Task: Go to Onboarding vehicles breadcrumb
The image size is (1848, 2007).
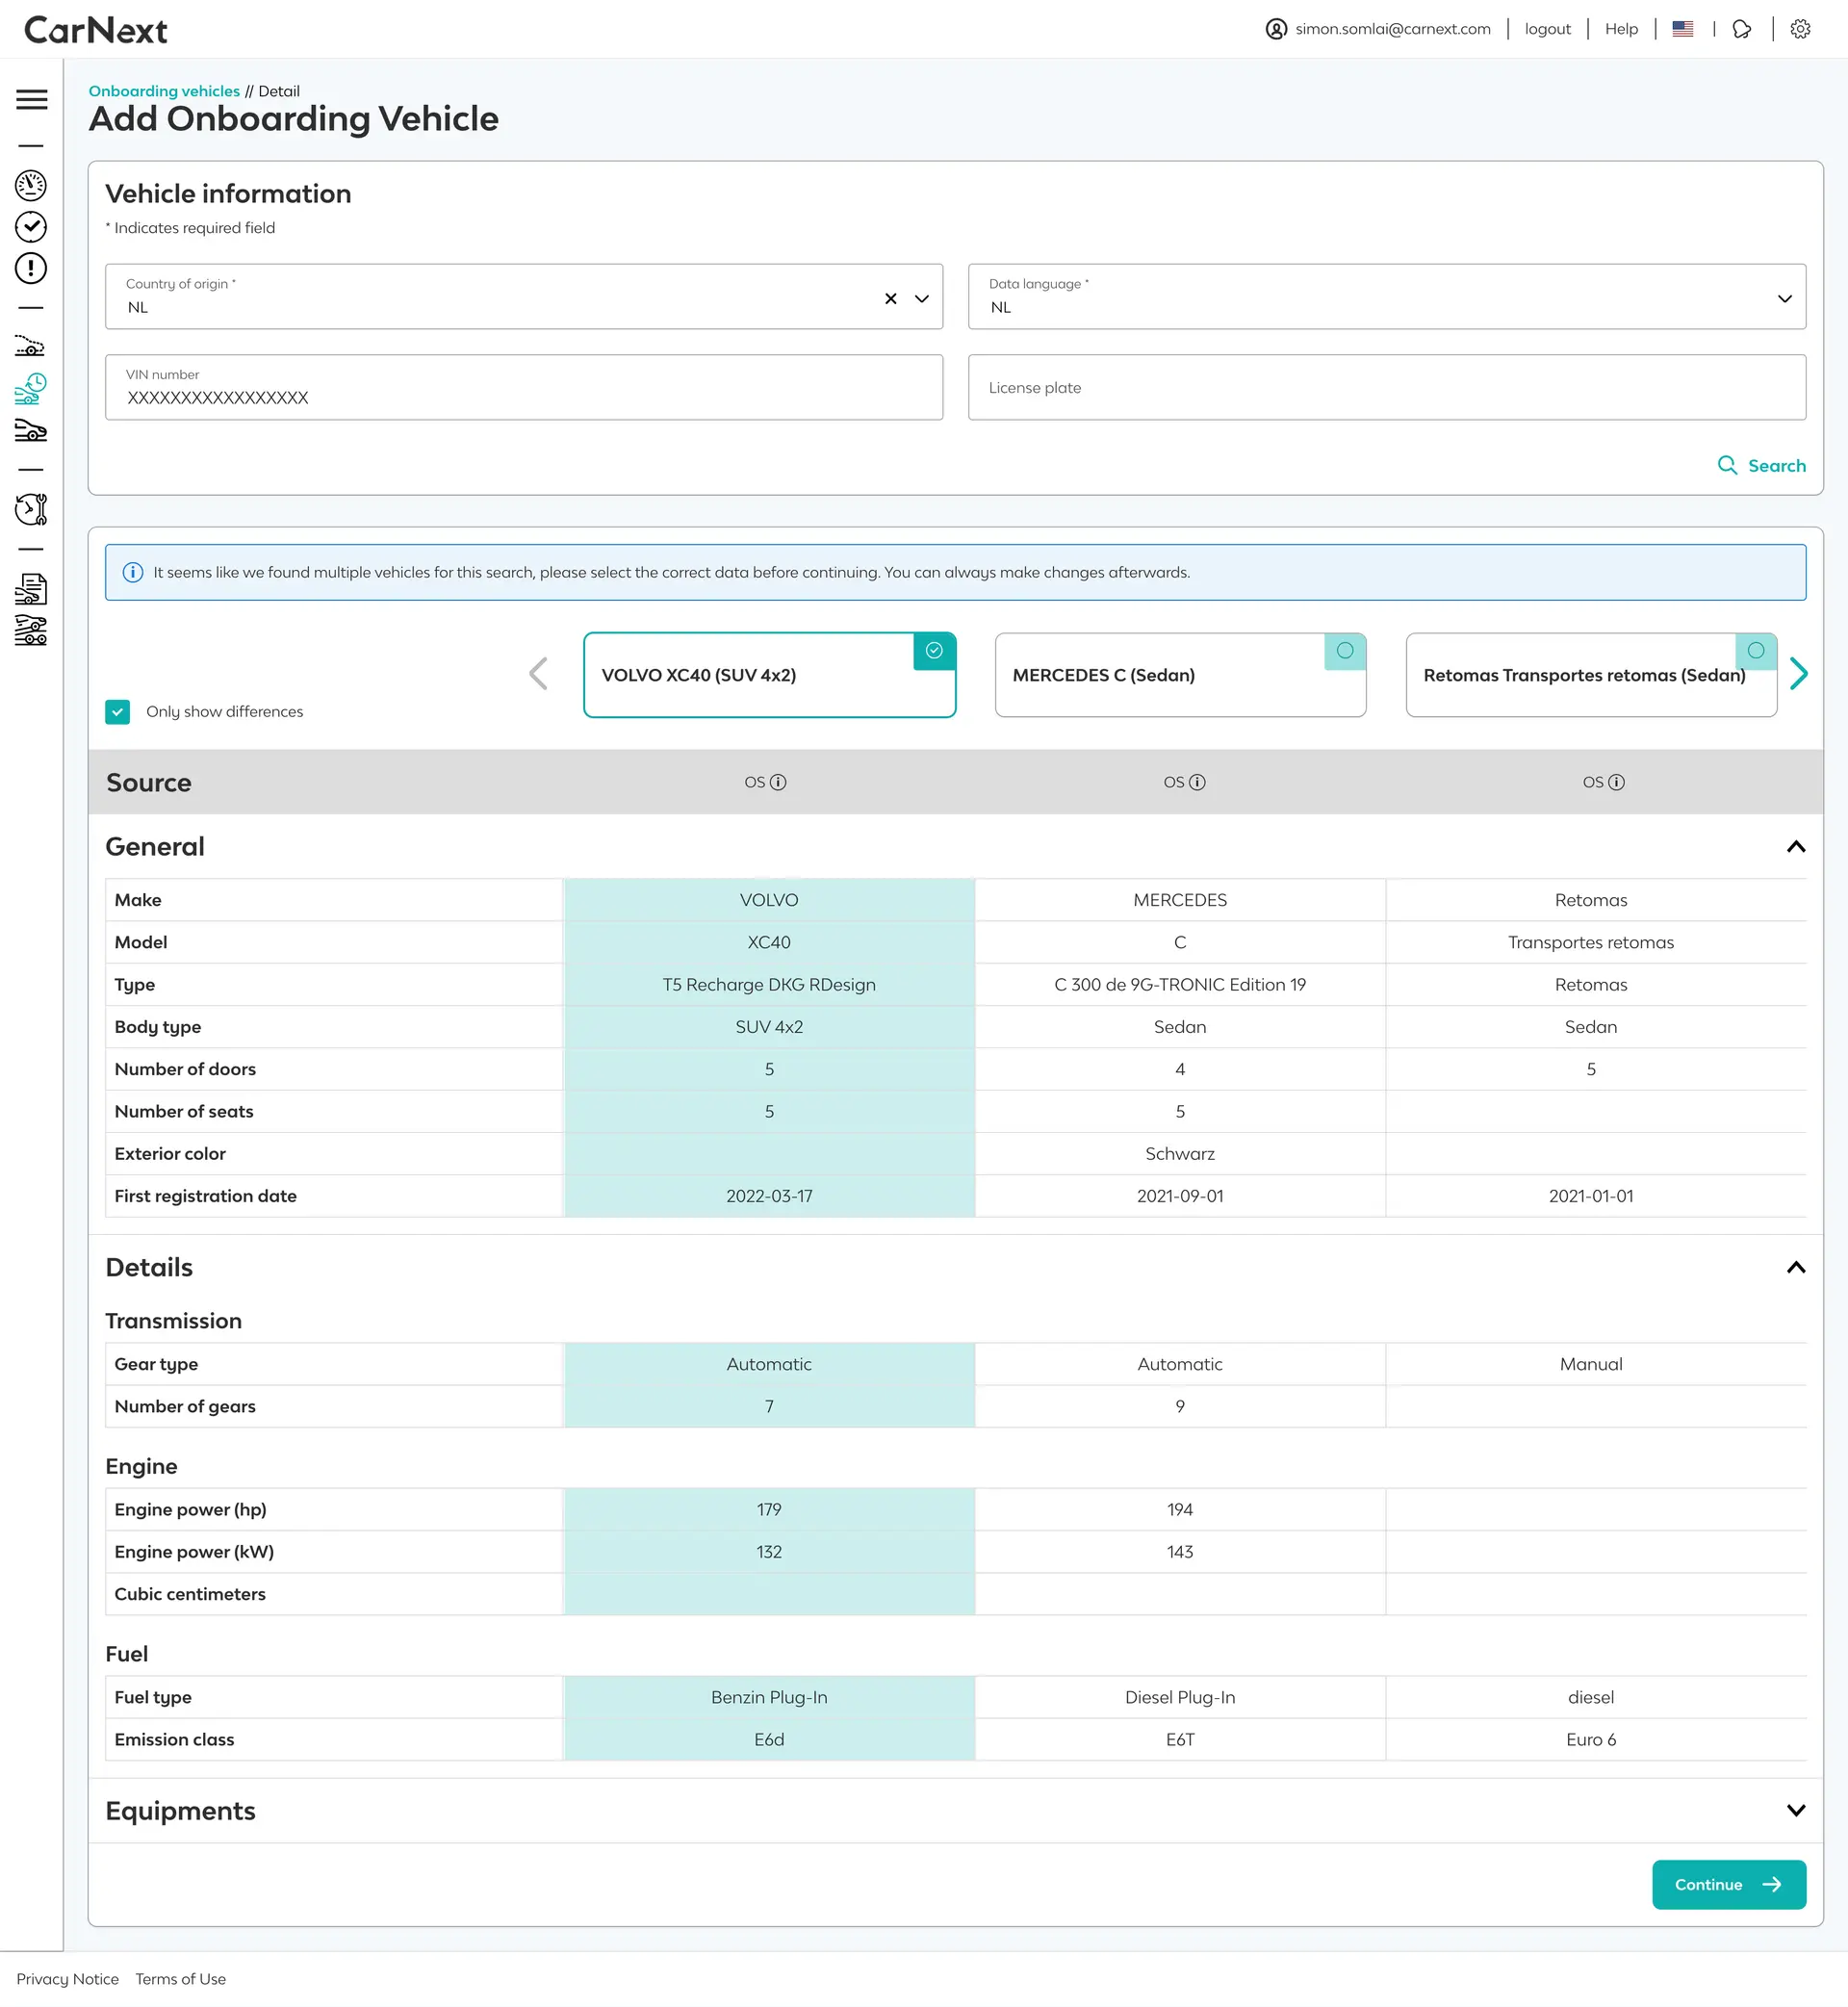Action: click(x=164, y=91)
